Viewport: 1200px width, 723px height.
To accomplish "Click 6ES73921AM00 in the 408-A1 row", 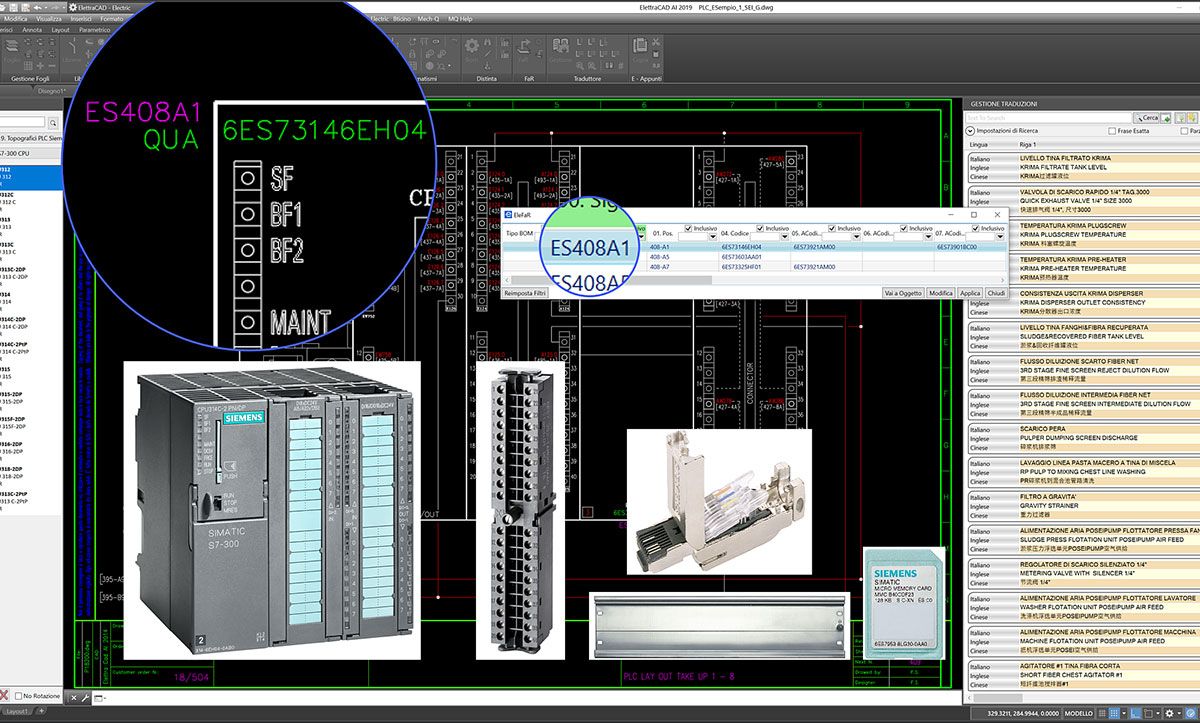I will [x=813, y=246].
